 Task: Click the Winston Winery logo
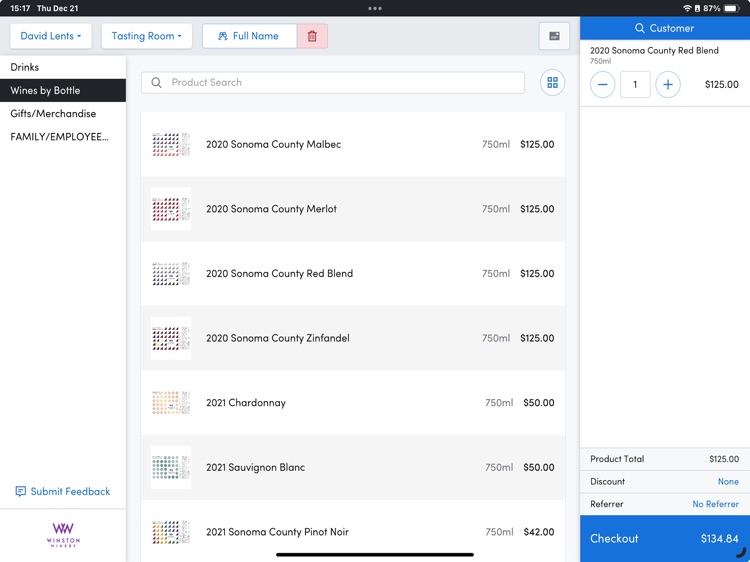pyautogui.click(x=63, y=534)
